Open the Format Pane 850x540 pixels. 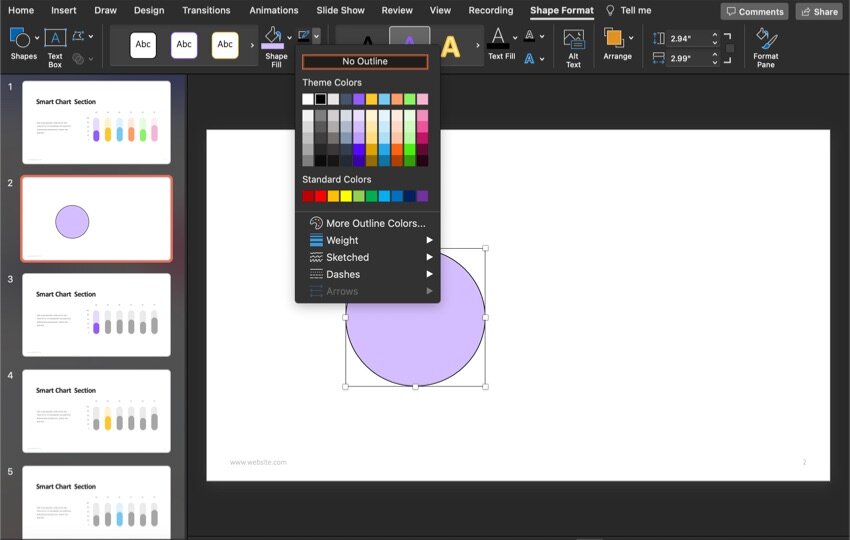(765, 46)
